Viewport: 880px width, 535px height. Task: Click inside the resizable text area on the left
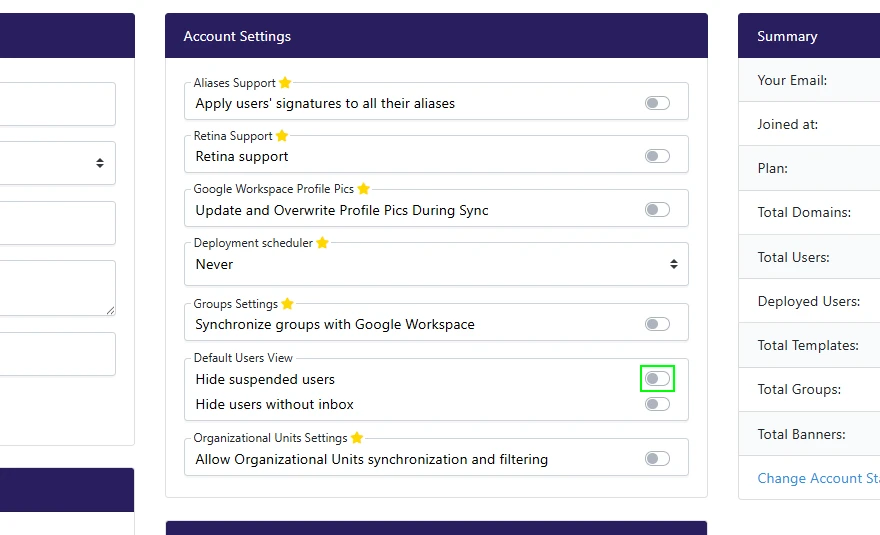coord(55,288)
